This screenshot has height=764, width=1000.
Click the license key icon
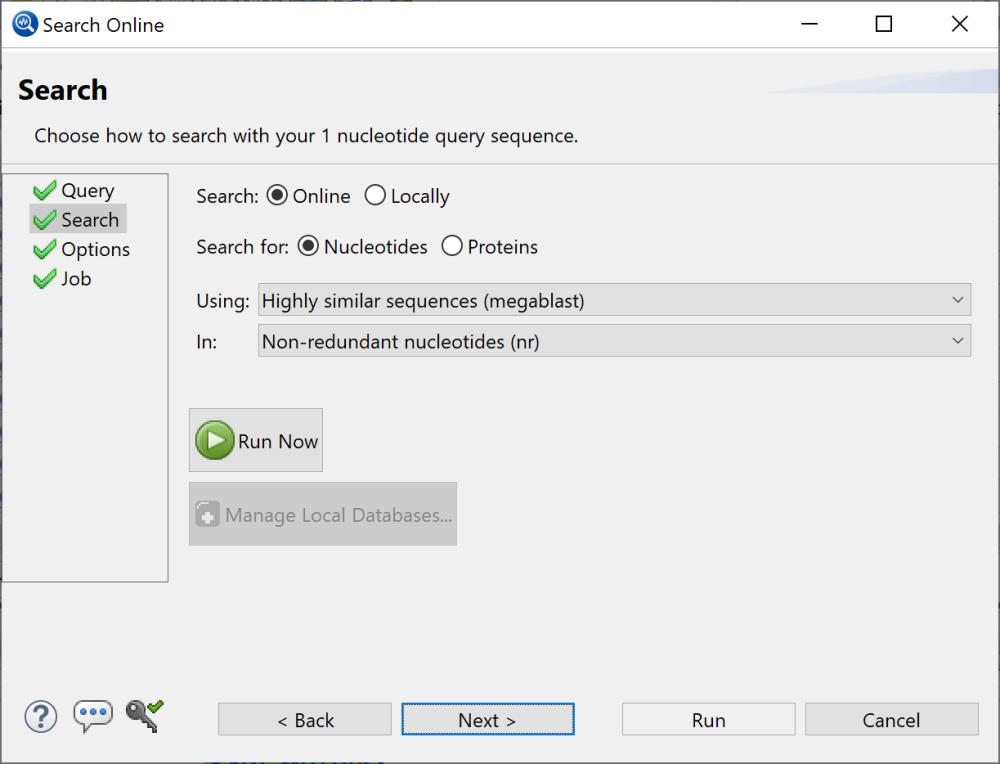click(x=144, y=715)
